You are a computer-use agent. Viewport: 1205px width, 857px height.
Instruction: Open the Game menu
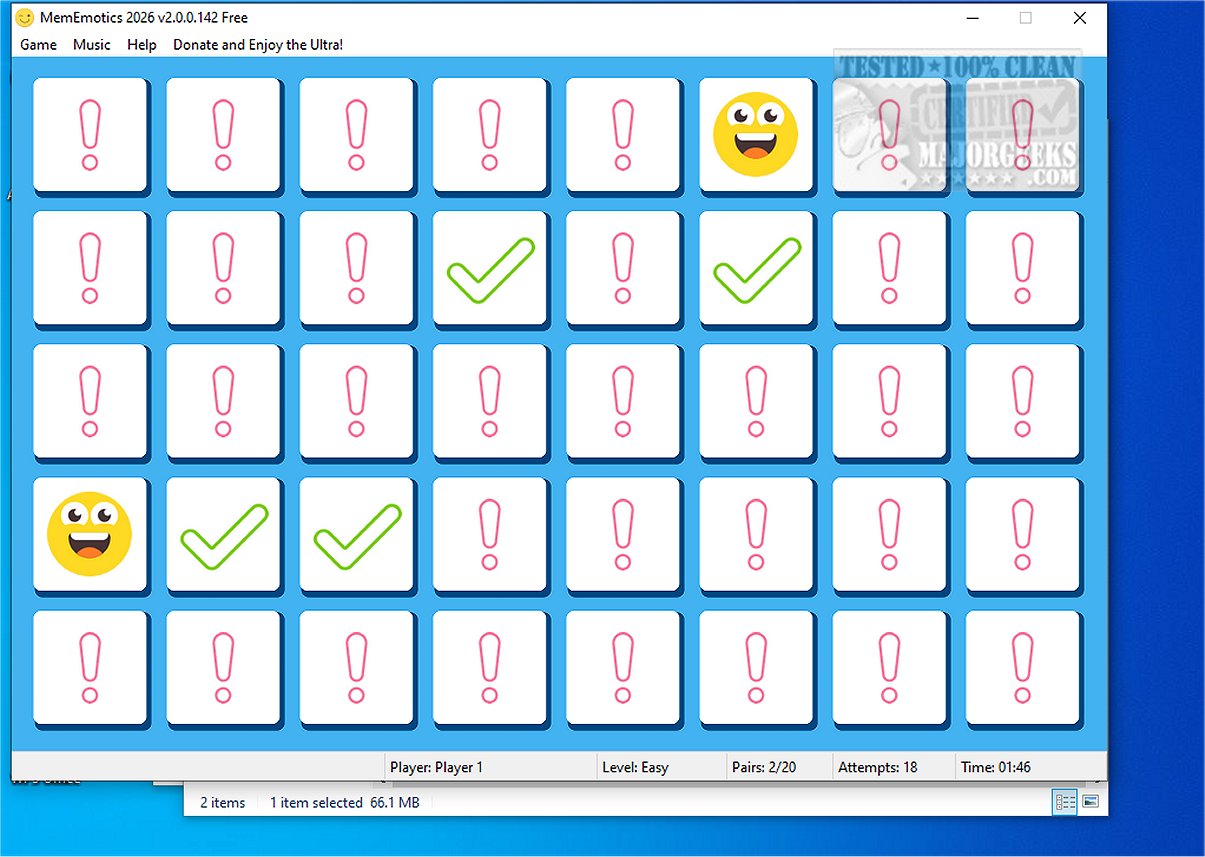pyautogui.click(x=38, y=45)
